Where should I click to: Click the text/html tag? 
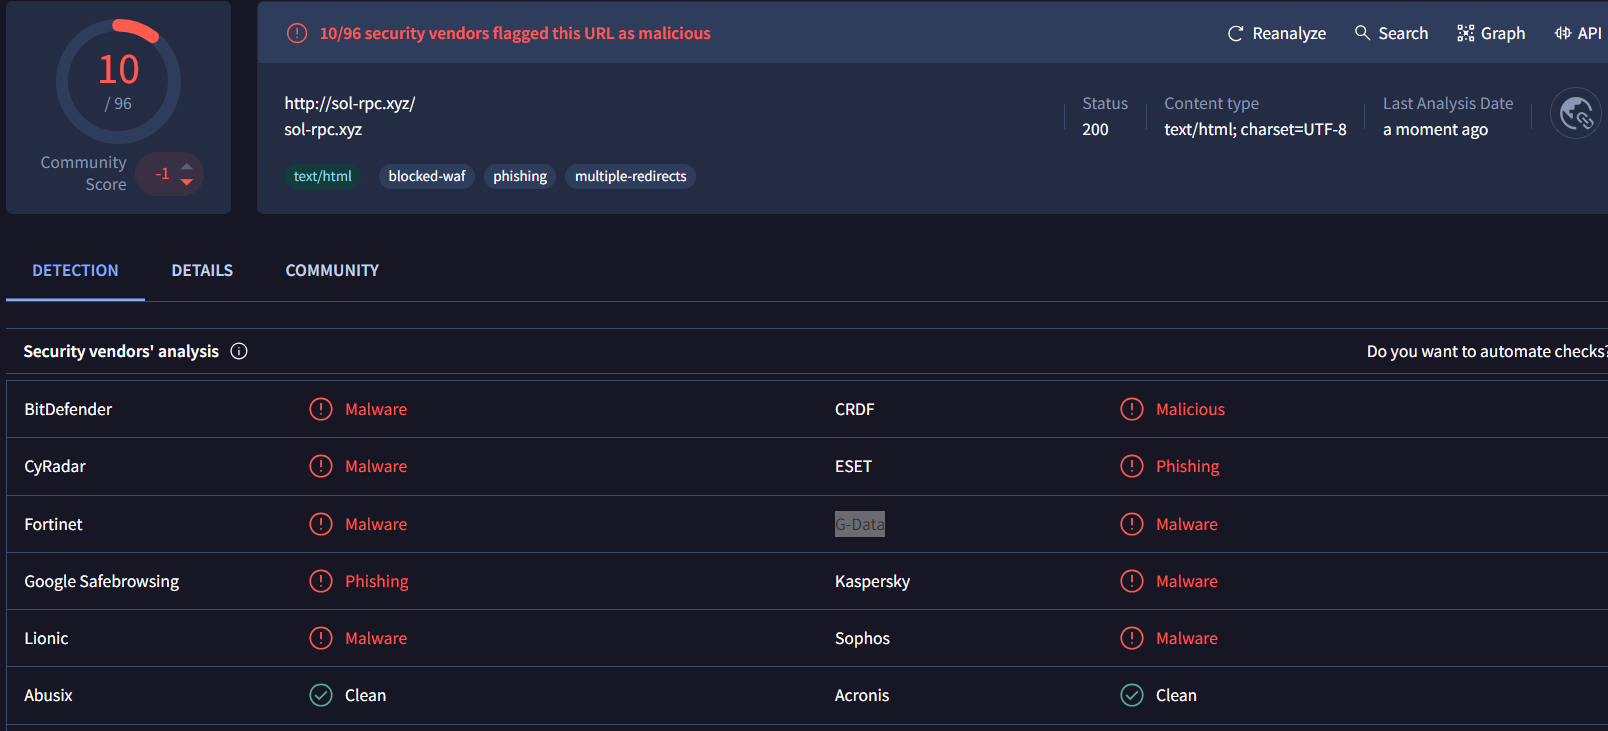323,176
